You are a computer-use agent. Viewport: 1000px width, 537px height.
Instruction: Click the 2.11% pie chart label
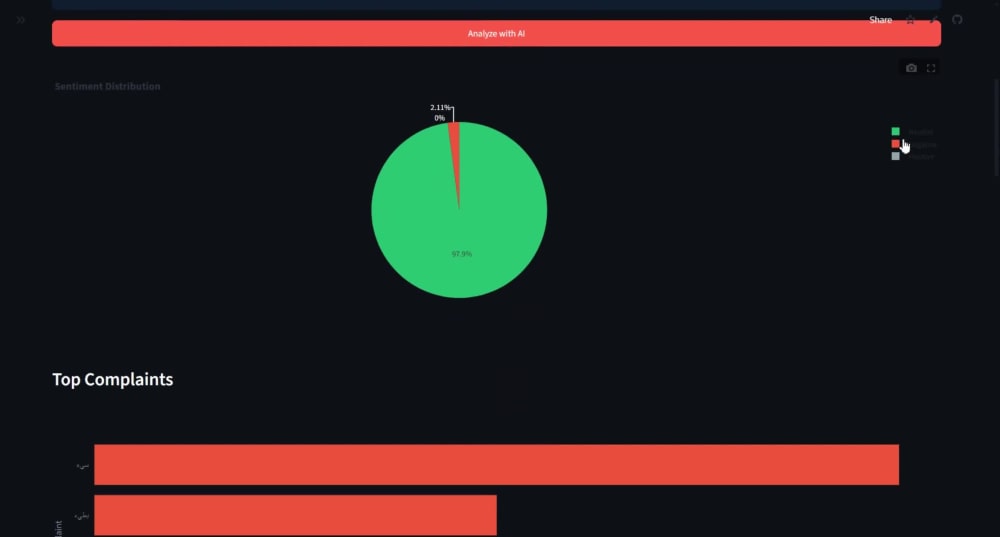click(440, 107)
